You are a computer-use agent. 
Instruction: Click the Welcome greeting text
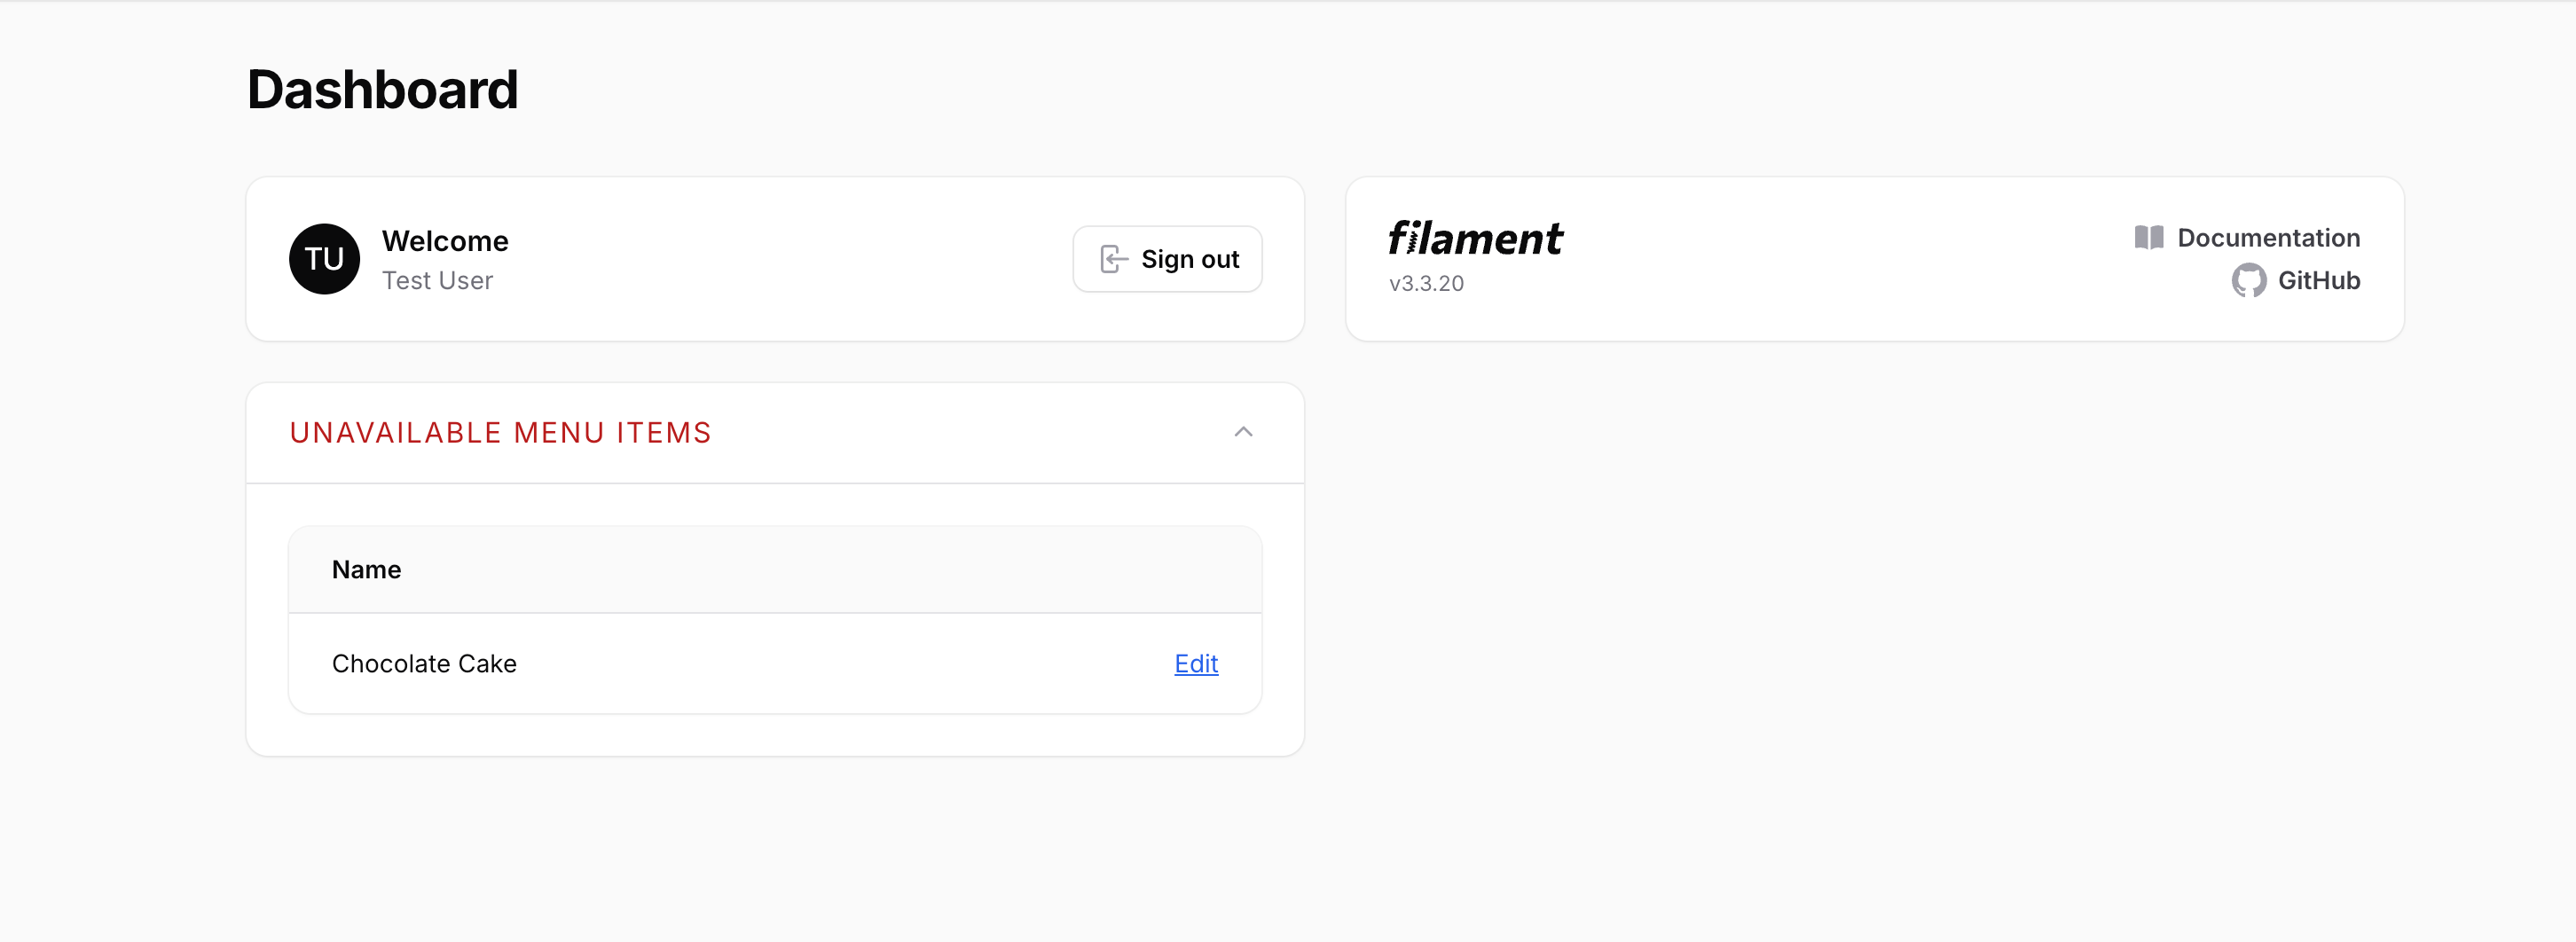pos(445,241)
